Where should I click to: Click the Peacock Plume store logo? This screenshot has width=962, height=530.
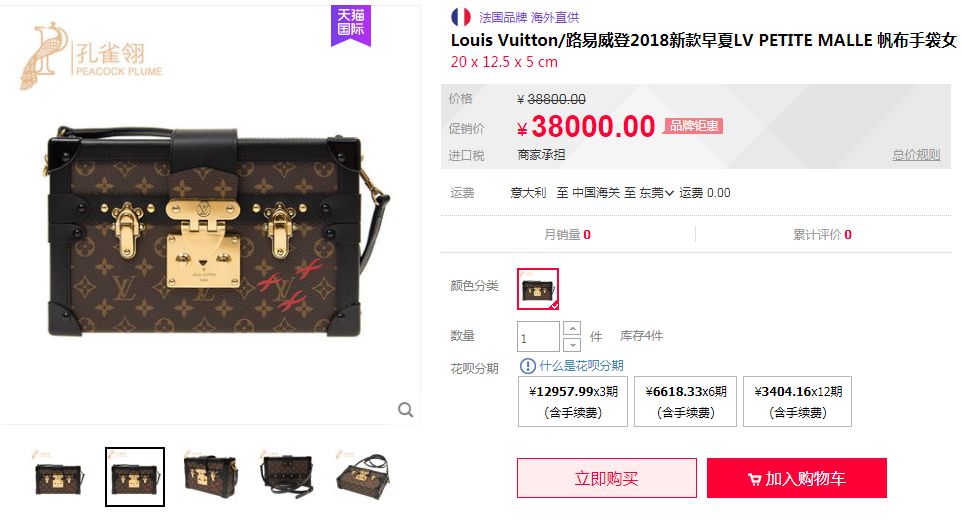[92, 56]
